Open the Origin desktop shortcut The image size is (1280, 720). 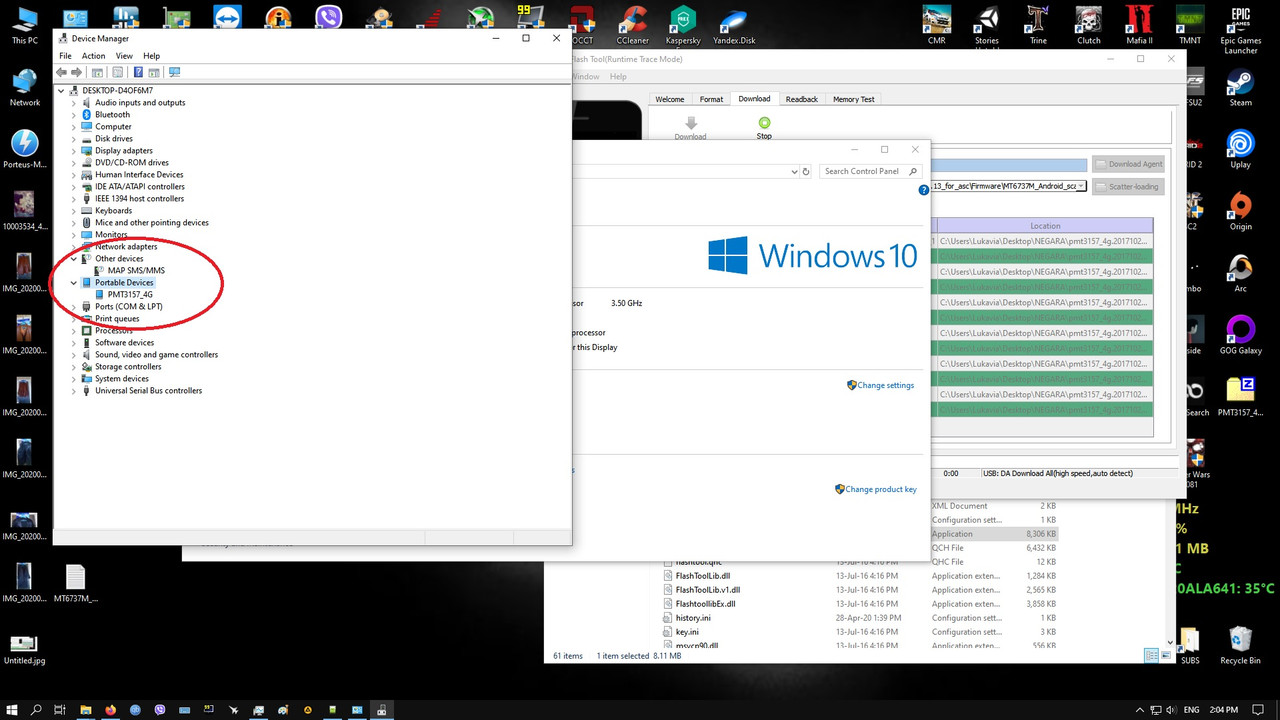tap(1241, 210)
